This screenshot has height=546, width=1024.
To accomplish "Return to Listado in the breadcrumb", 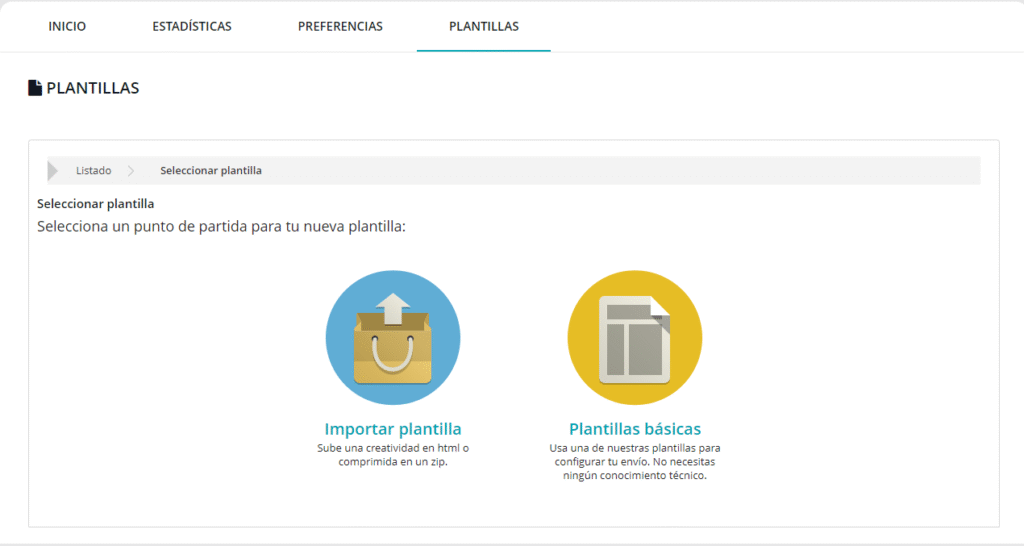I will pyautogui.click(x=94, y=171).
